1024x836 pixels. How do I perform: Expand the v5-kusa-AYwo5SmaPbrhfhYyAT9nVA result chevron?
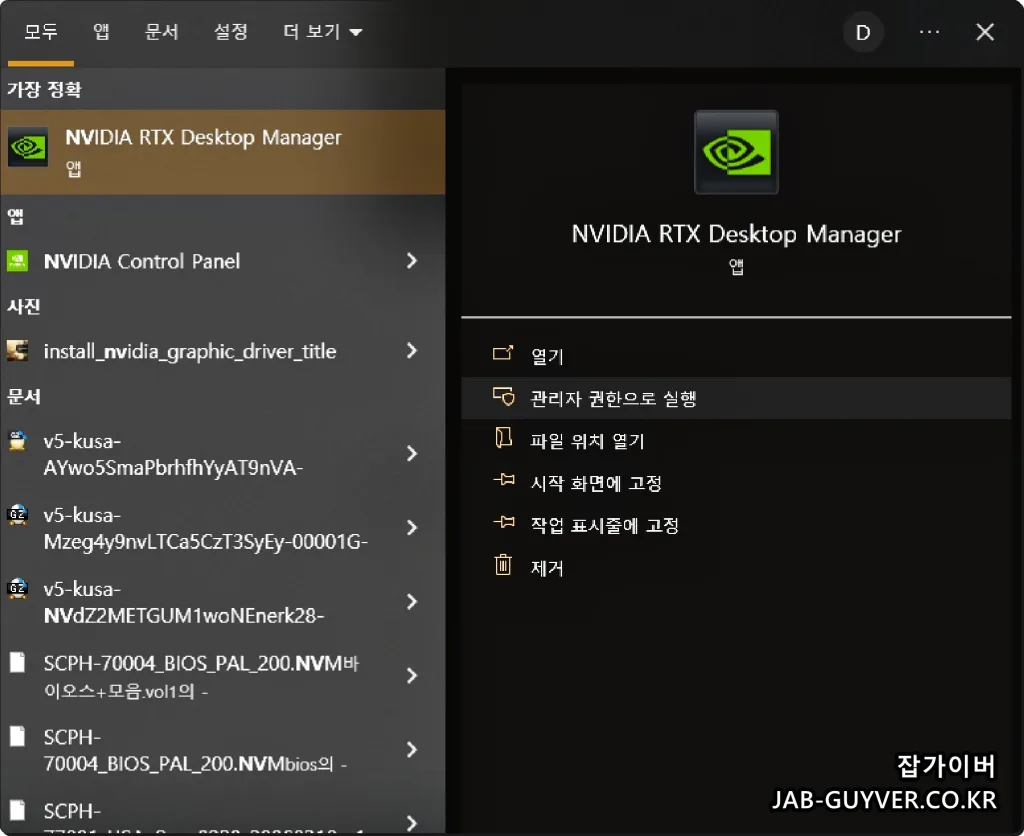[412, 453]
